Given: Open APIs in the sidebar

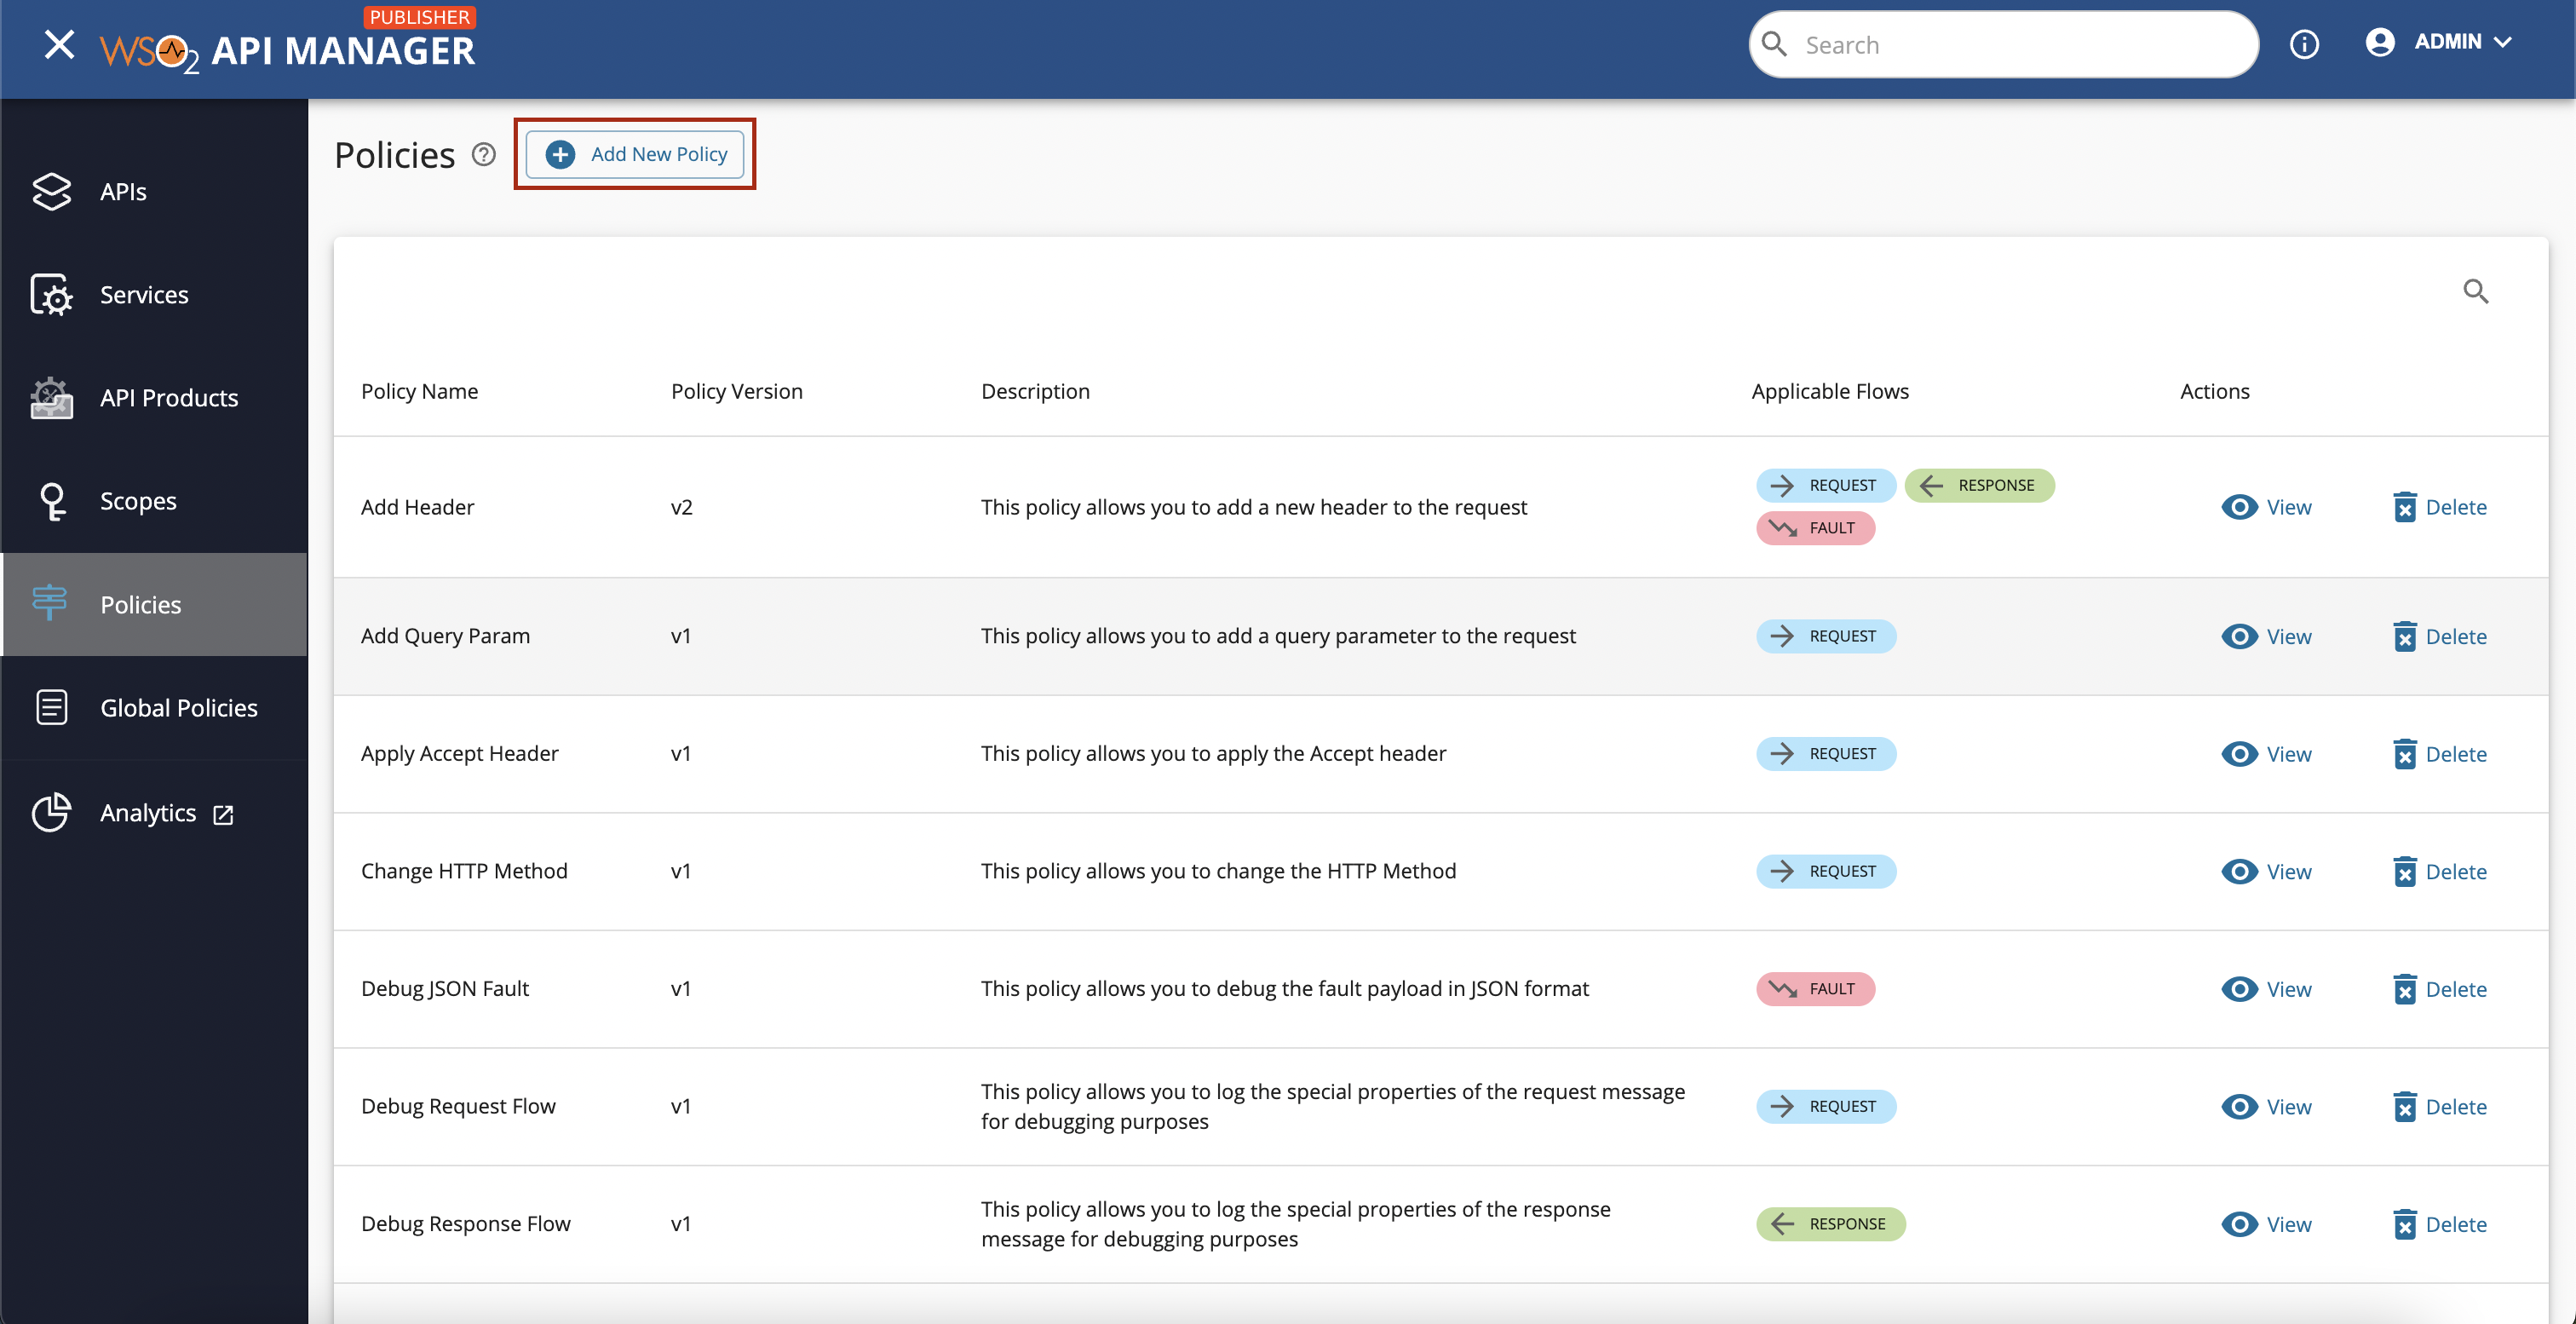Looking at the screenshot, I should tap(155, 191).
